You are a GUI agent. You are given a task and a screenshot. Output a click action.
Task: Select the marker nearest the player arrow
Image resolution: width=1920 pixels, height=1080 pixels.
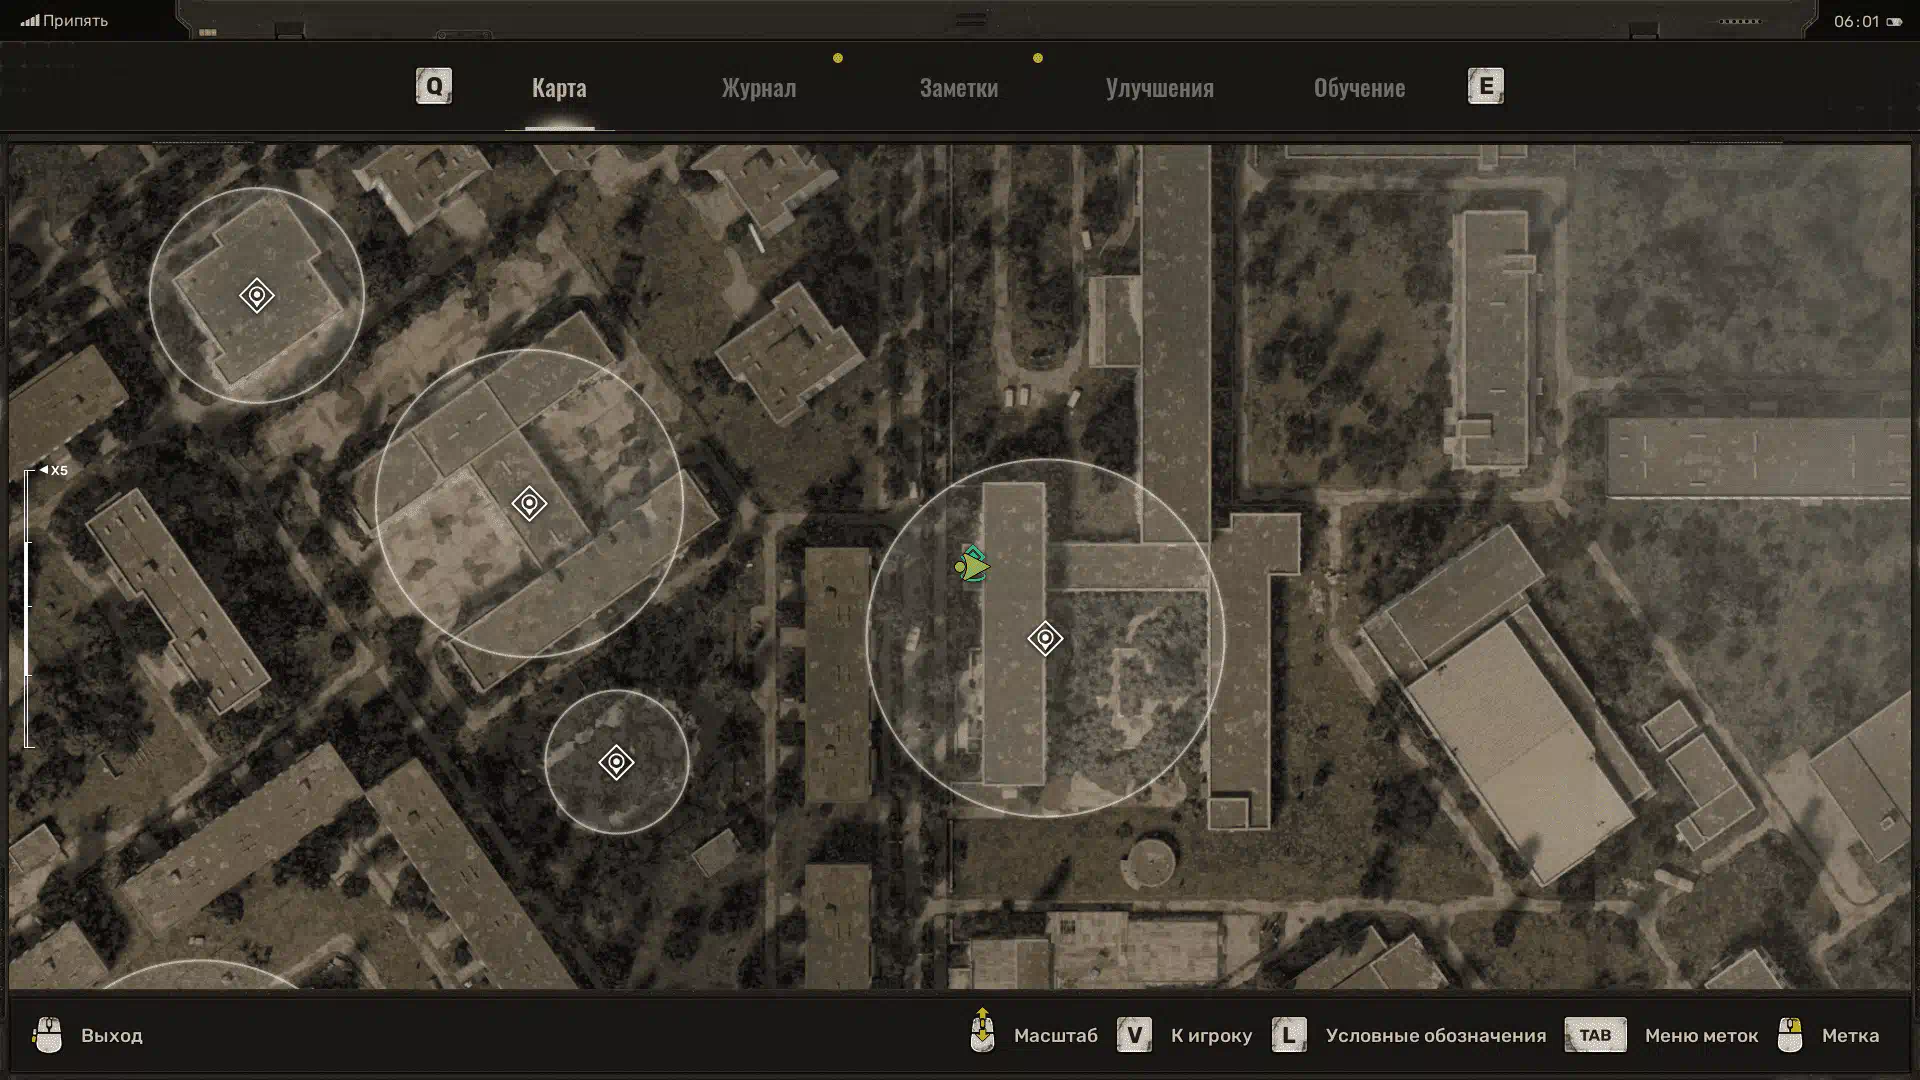tap(1045, 638)
